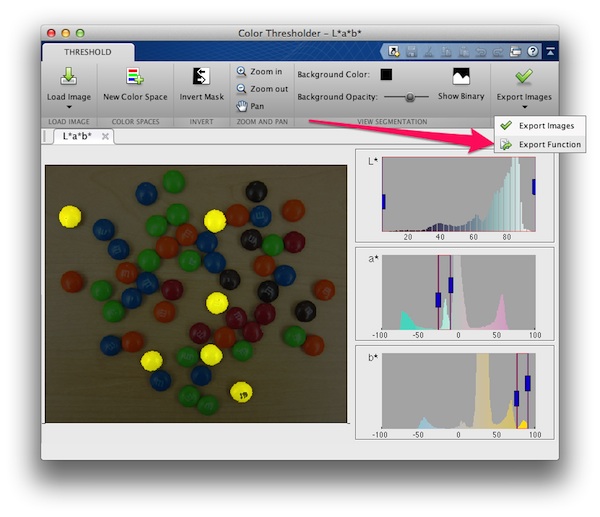Collapse the Export Images dropdown arrow
This screenshot has width=600, height=517.
524,106
